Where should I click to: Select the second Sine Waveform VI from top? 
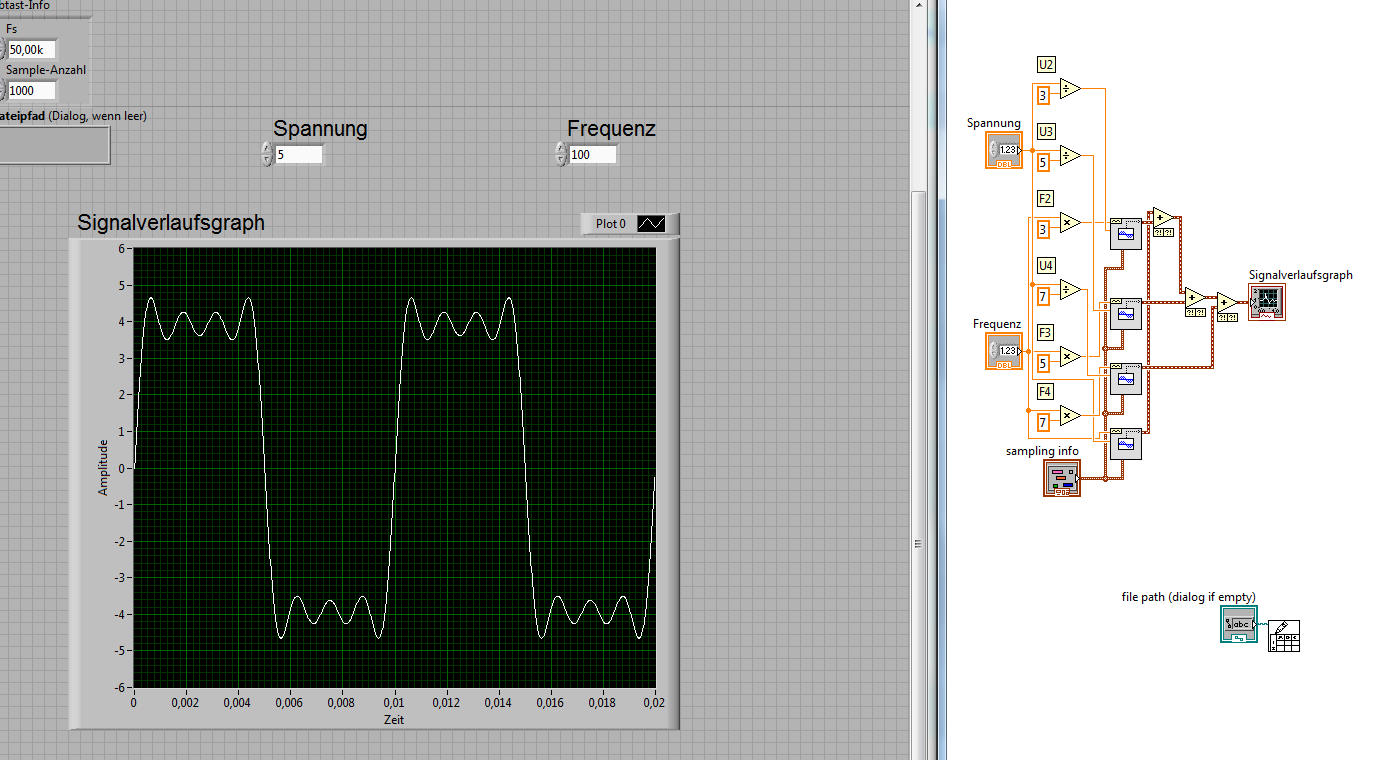tap(1126, 313)
